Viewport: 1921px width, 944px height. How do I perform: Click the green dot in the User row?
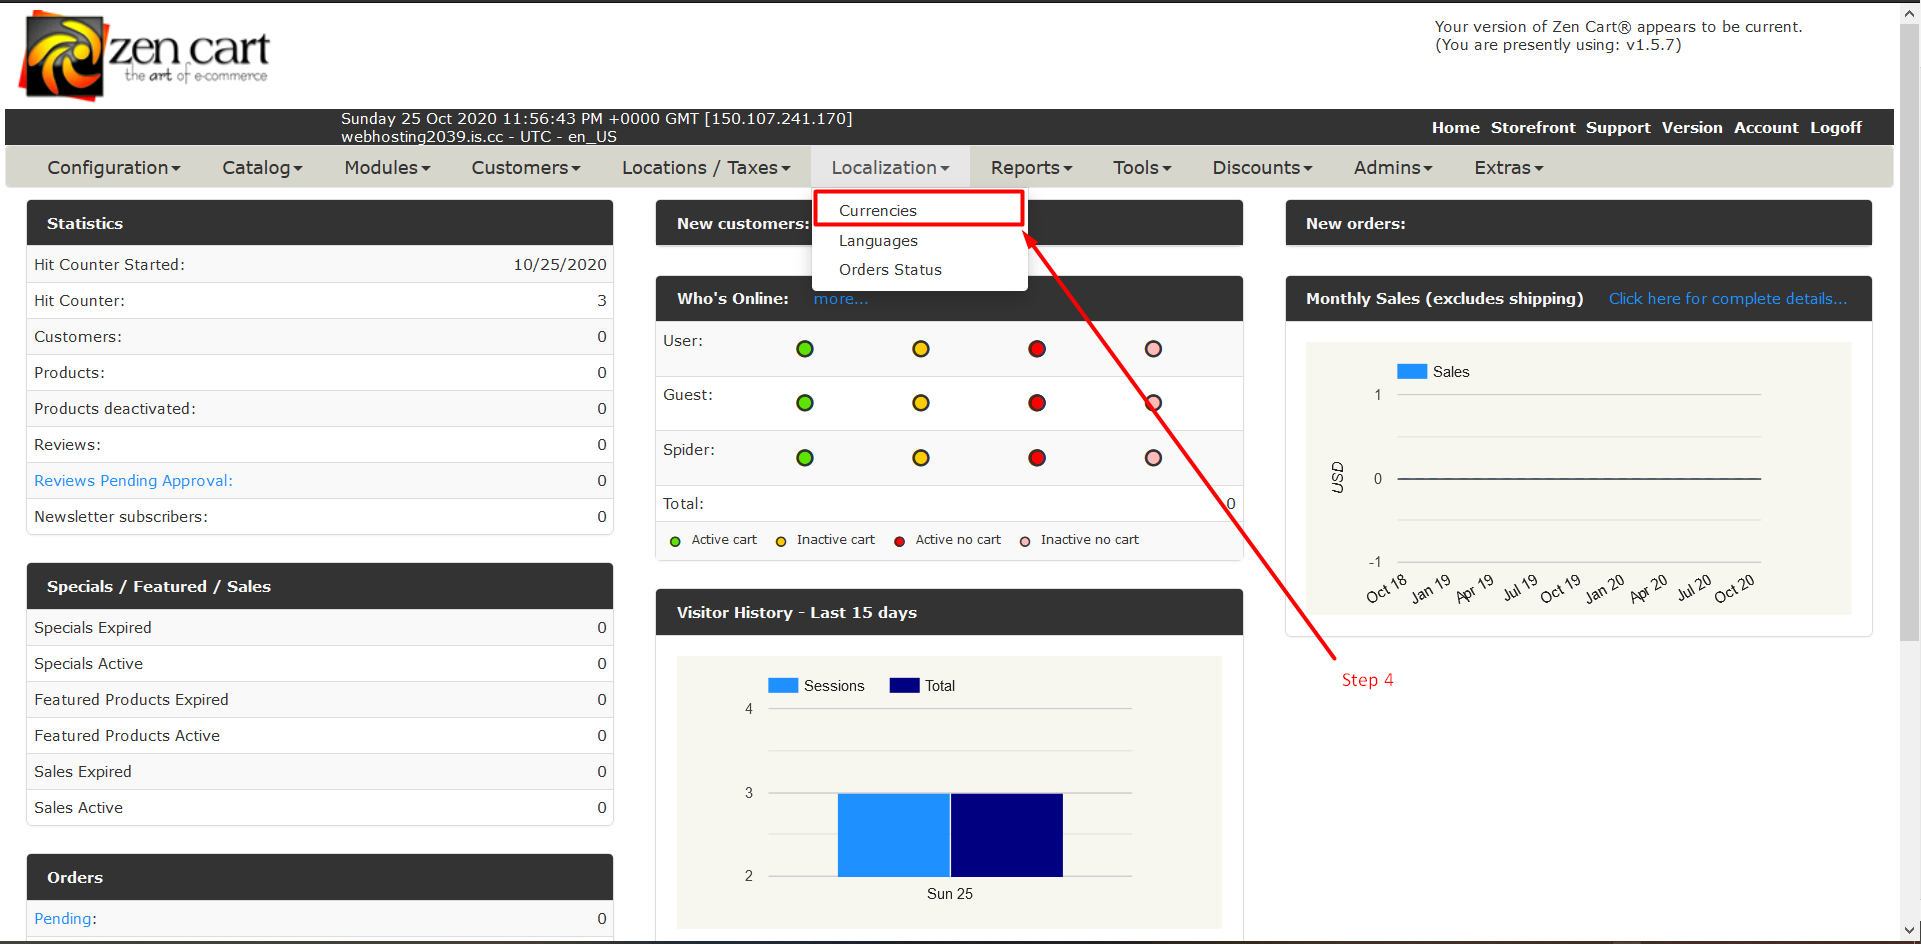click(805, 349)
